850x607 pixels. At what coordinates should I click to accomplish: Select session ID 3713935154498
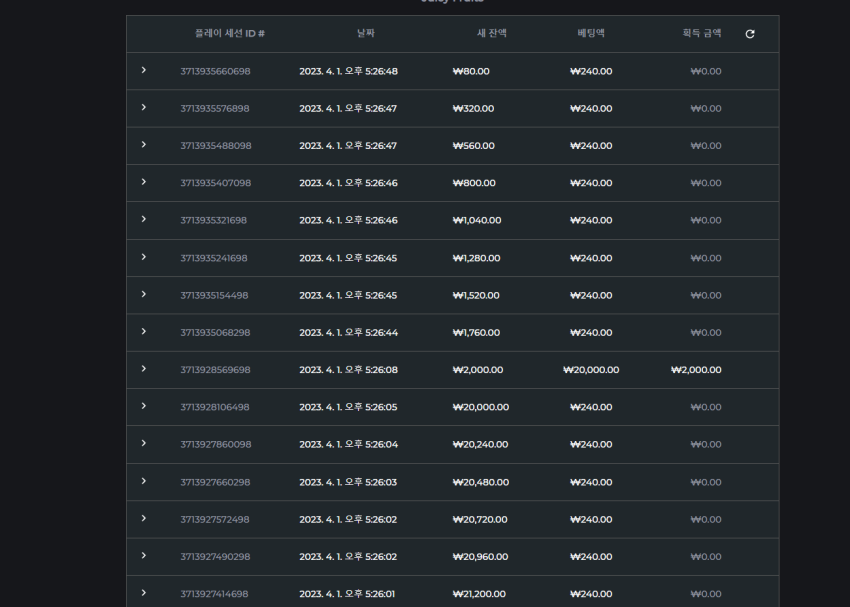(x=214, y=296)
